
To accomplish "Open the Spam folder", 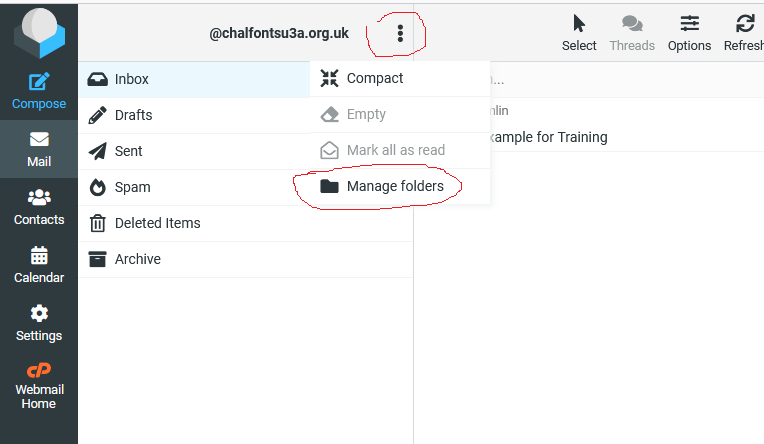I will point(132,187).
